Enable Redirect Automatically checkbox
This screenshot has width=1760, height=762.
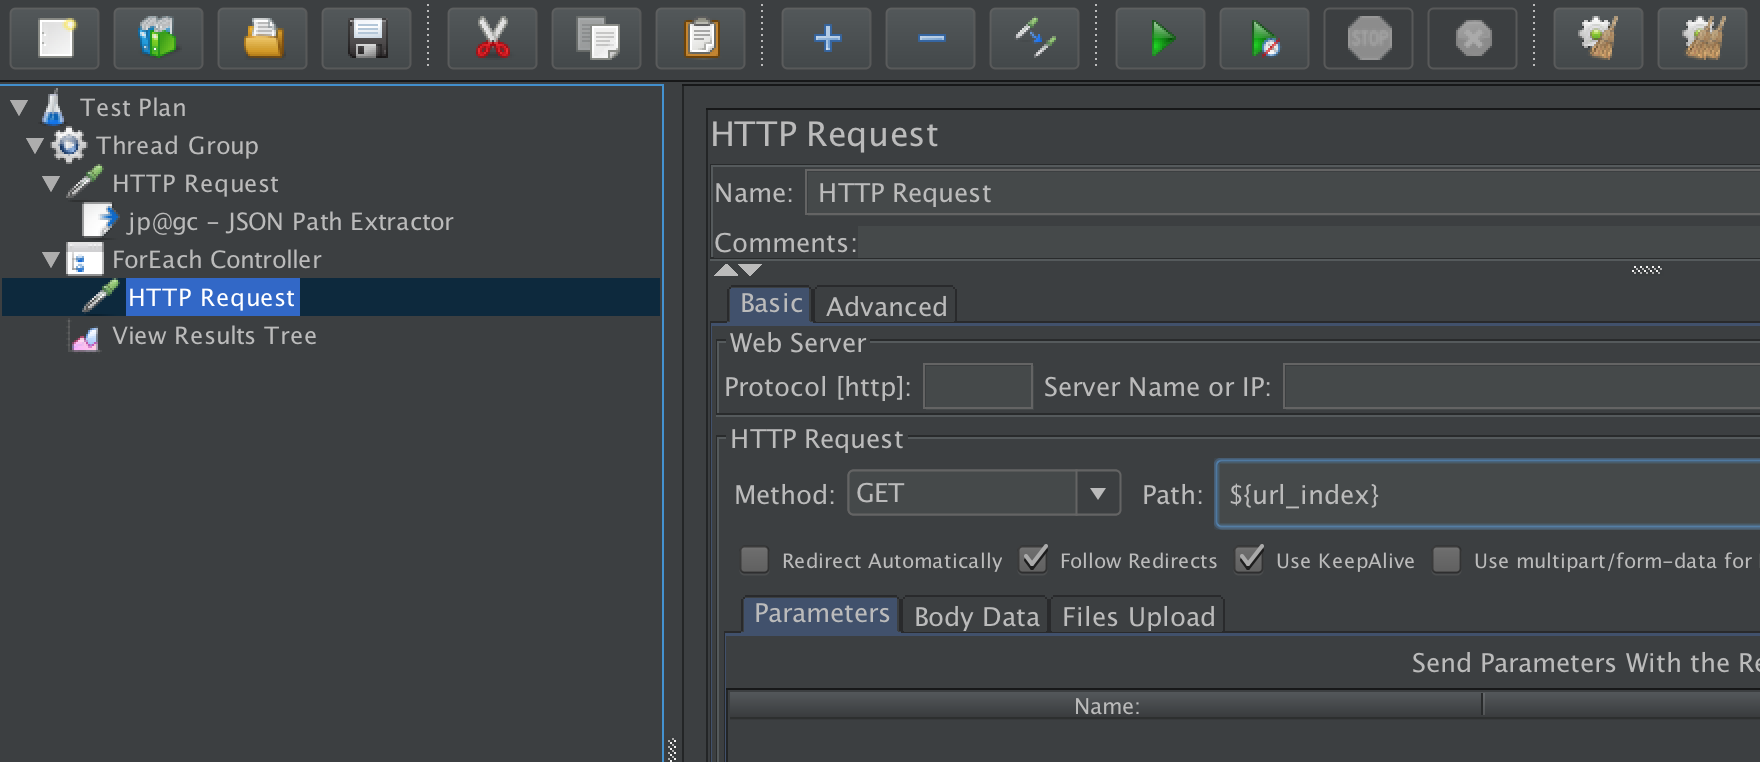click(755, 560)
